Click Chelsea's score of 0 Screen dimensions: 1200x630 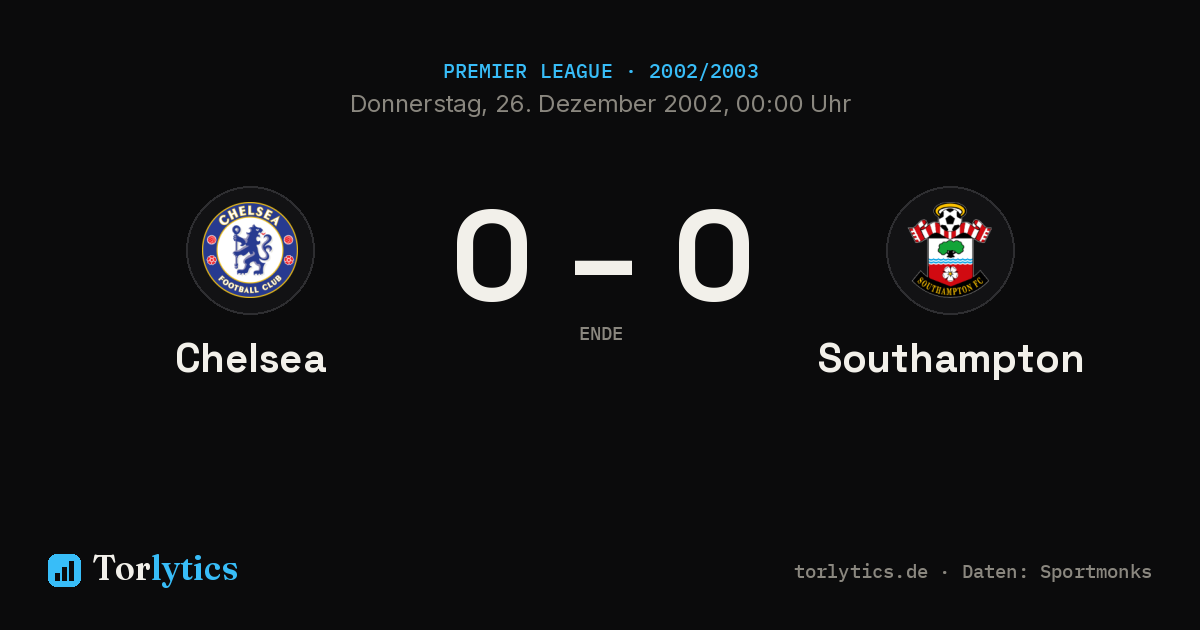click(x=491, y=256)
